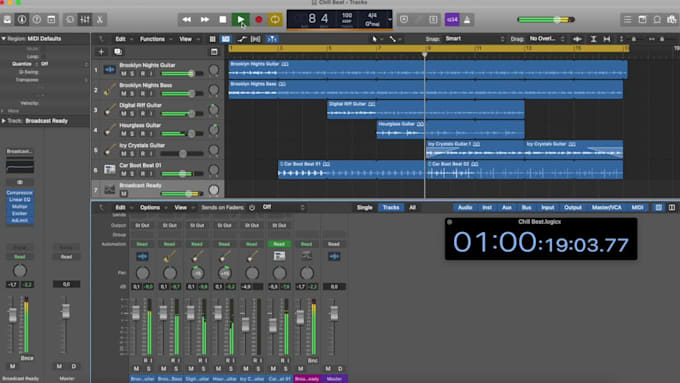Toggle the Aux channel strip filter
Viewport: 680px width, 383px height.
click(x=507, y=208)
